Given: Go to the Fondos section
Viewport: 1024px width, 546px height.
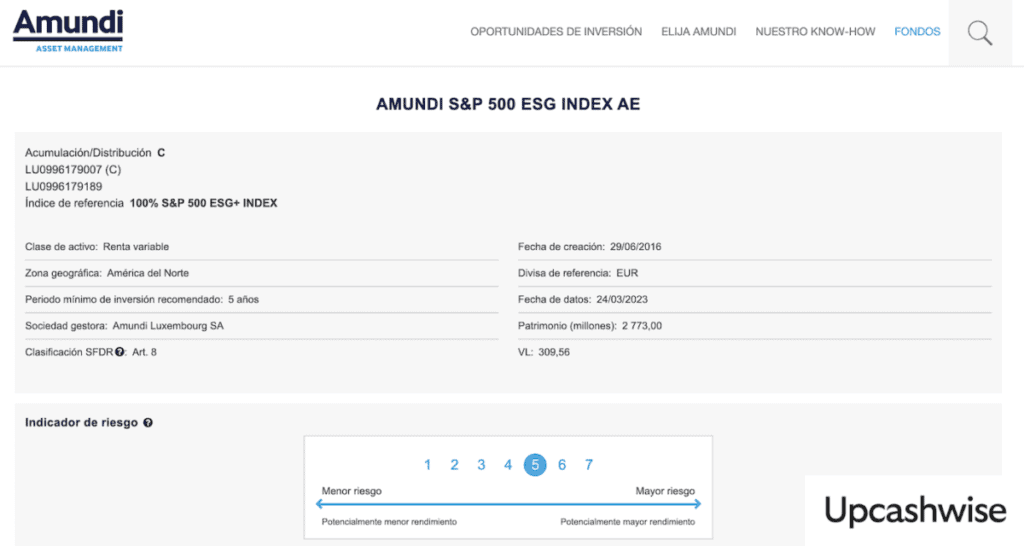Looking at the screenshot, I should (x=917, y=31).
